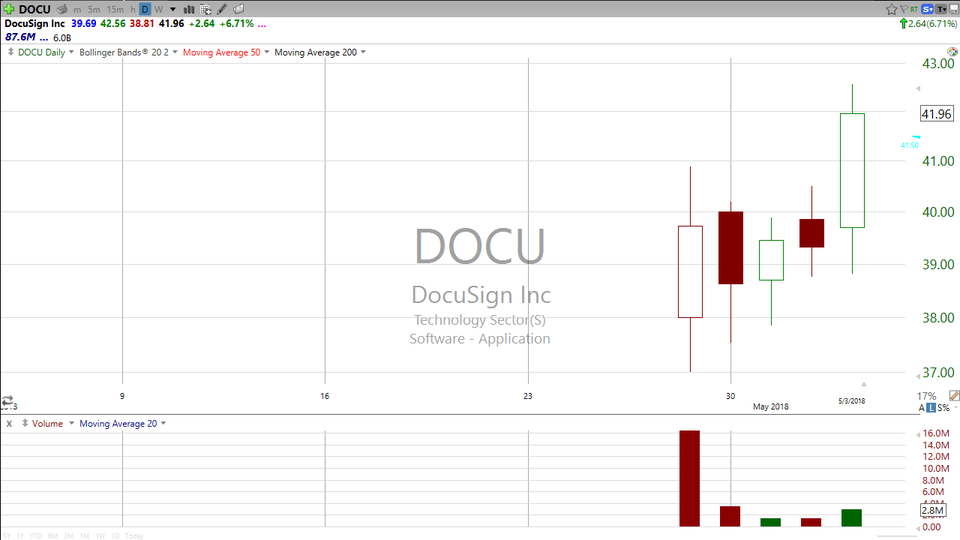Select the Daily 'D' timeframe button
The width and height of the screenshot is (960, 540).
(x=145, y=9)
